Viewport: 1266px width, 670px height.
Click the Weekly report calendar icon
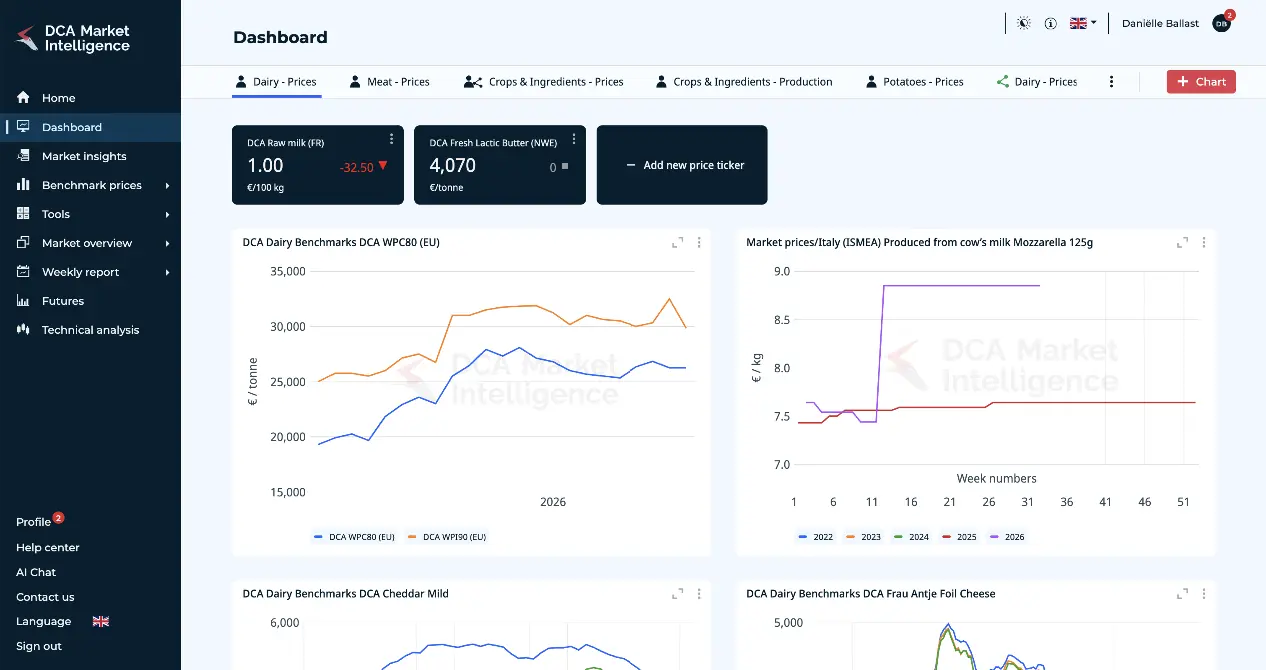[x=23, y=272]
